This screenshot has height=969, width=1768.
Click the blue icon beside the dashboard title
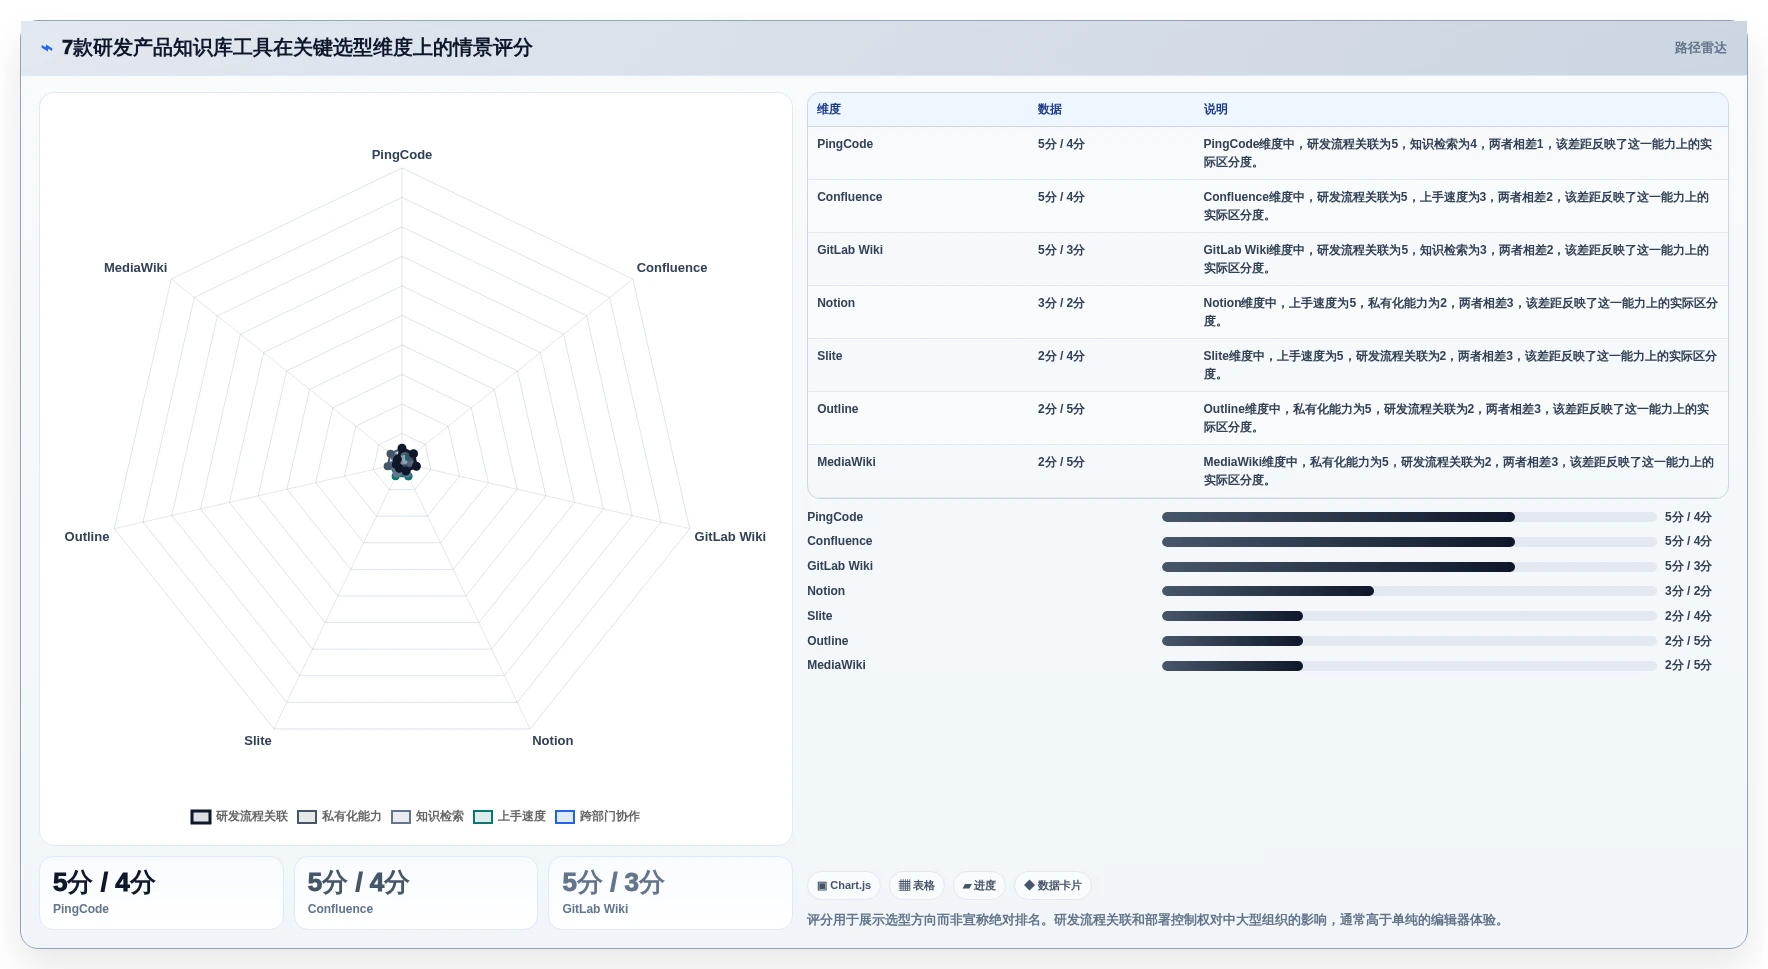pos(46,48)
